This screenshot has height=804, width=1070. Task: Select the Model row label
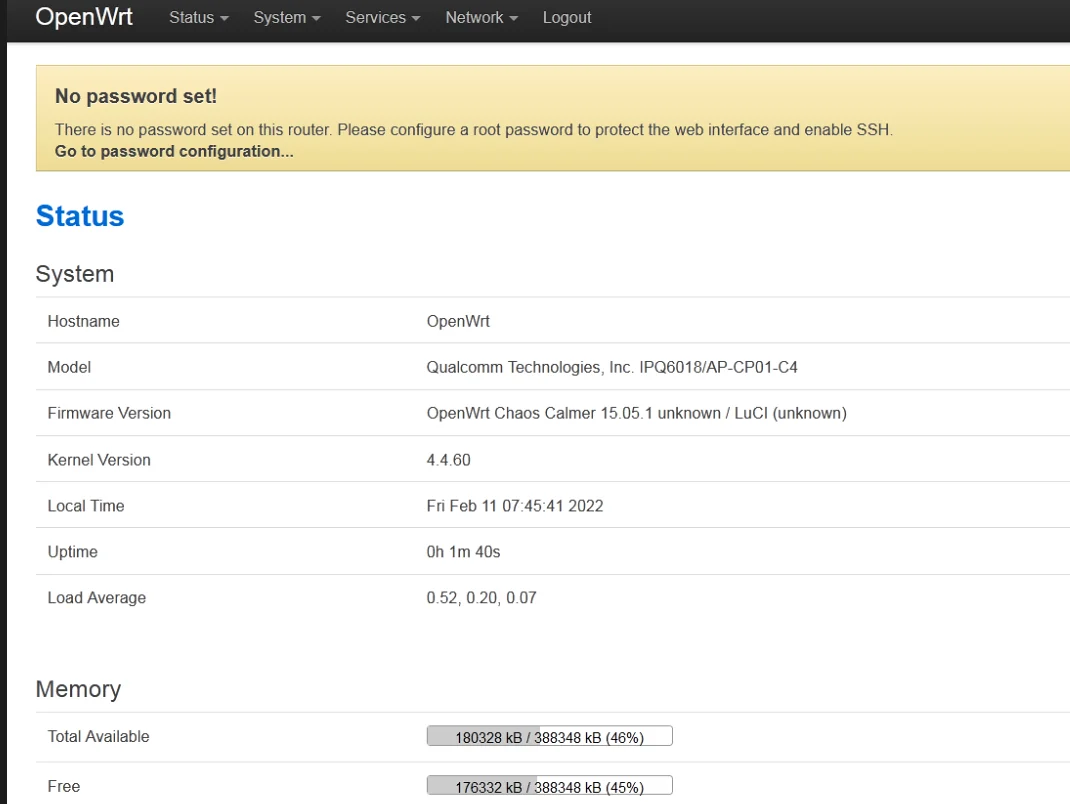[69, 367]
